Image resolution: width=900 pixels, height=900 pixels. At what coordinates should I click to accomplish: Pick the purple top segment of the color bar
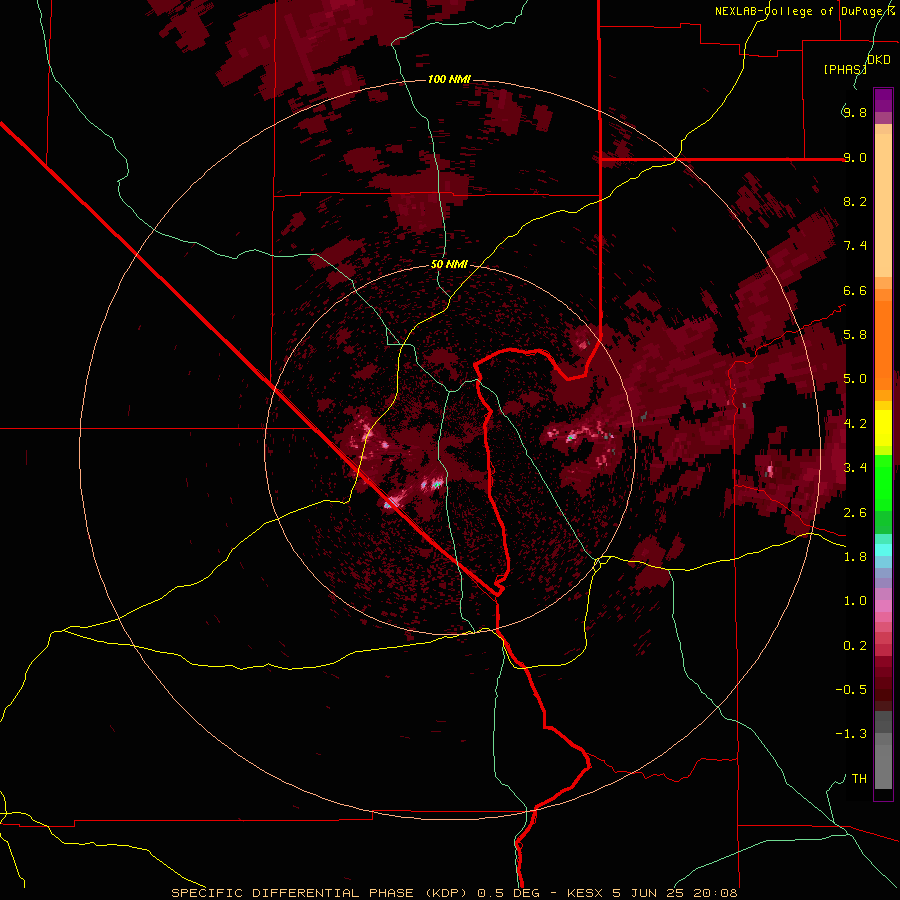883,100
